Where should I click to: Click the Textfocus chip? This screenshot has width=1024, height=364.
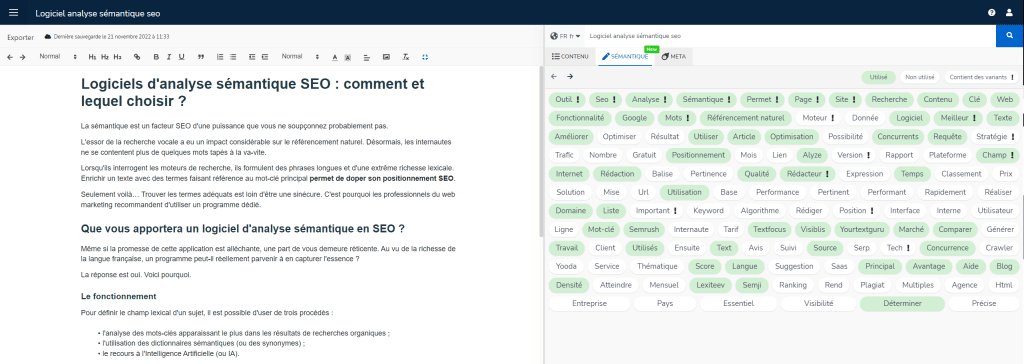pyautogui.click(x=769, y=229)
